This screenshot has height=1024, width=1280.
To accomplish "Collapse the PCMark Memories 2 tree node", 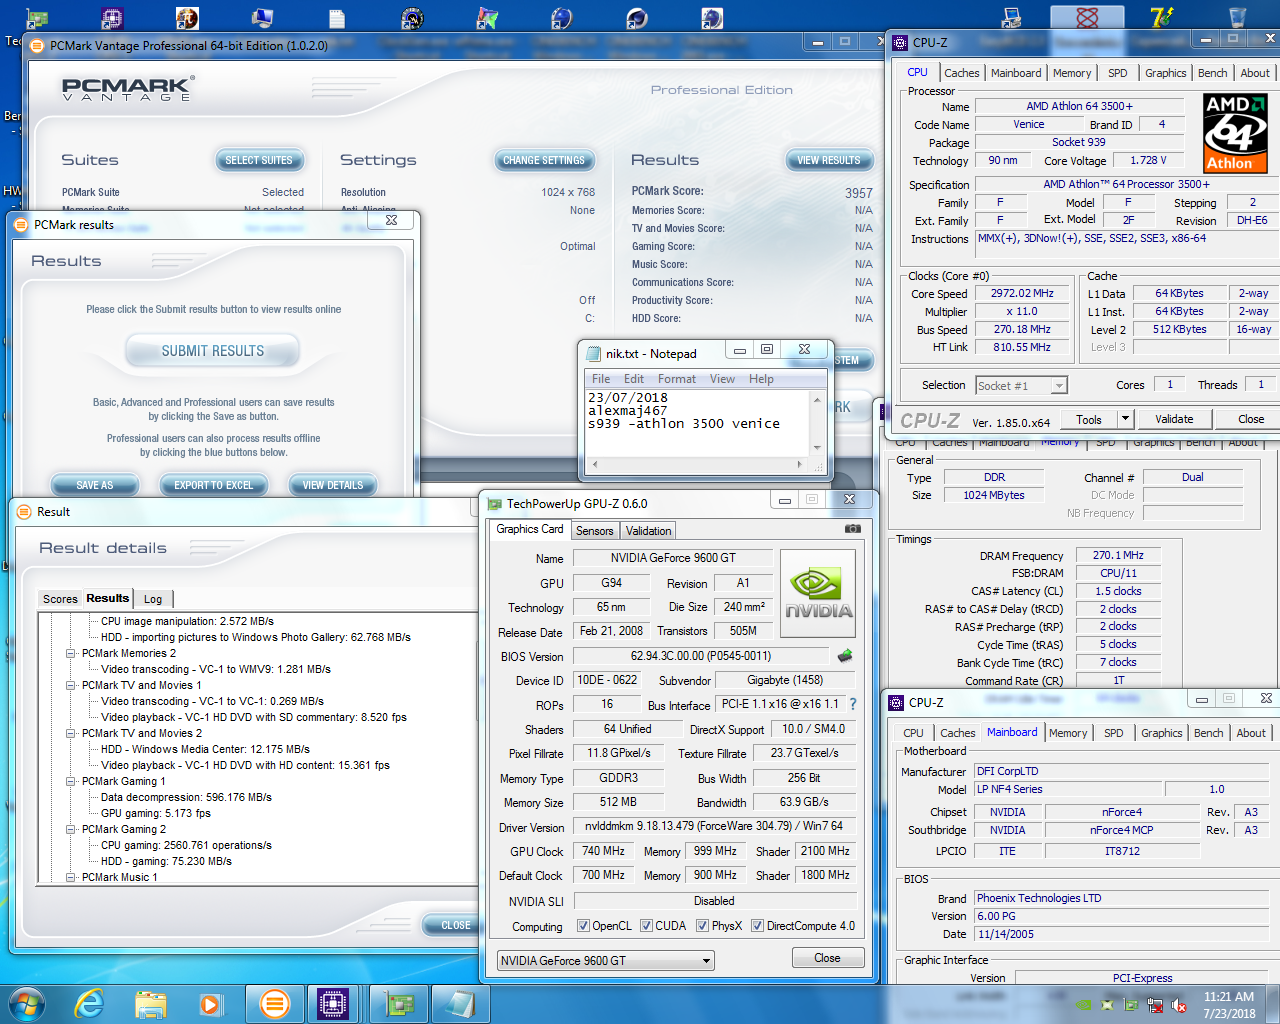I will click(71, 653).
